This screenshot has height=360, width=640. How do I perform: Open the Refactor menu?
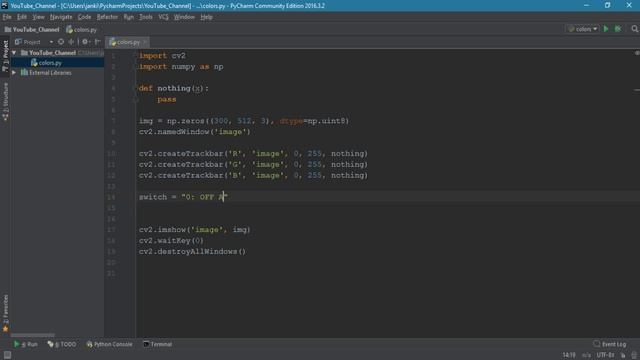[x=107, y=17]
